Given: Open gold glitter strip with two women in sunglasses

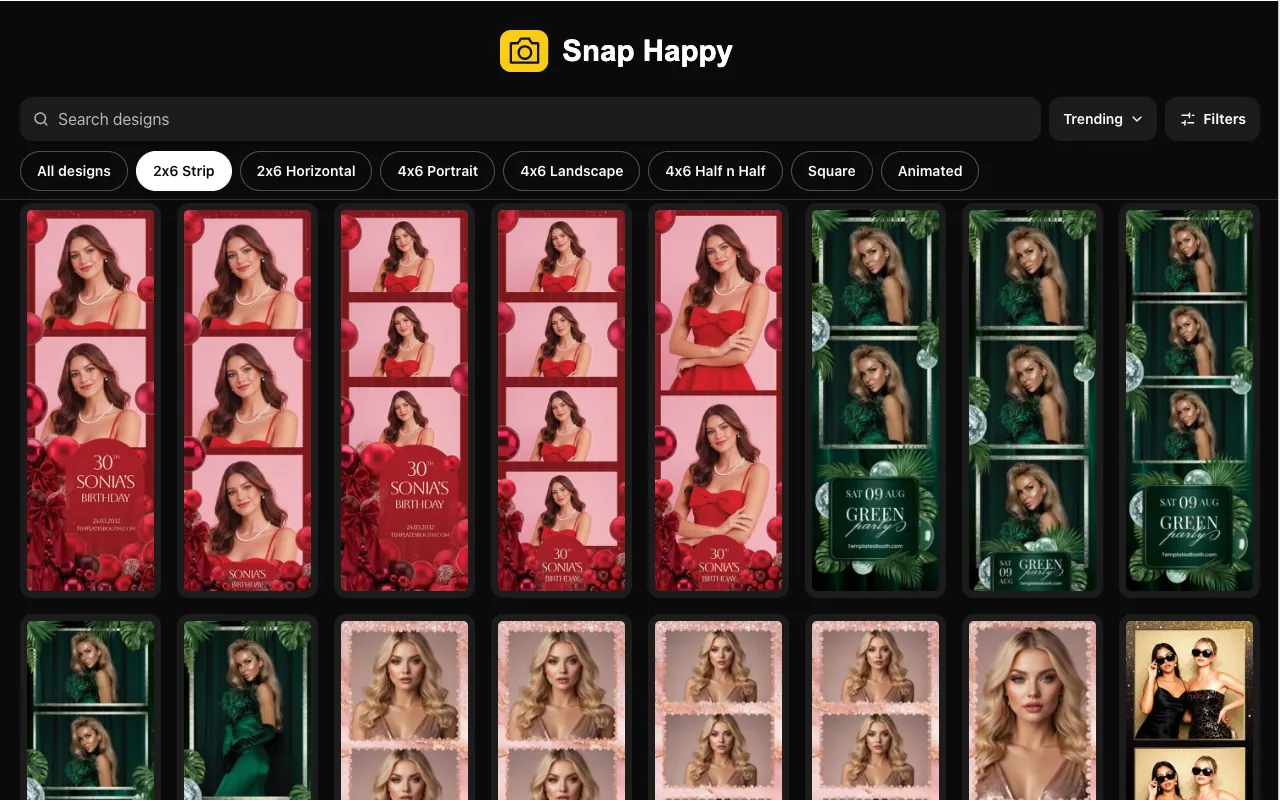Looking at the screenshot, I should [x=1190, y=708].
